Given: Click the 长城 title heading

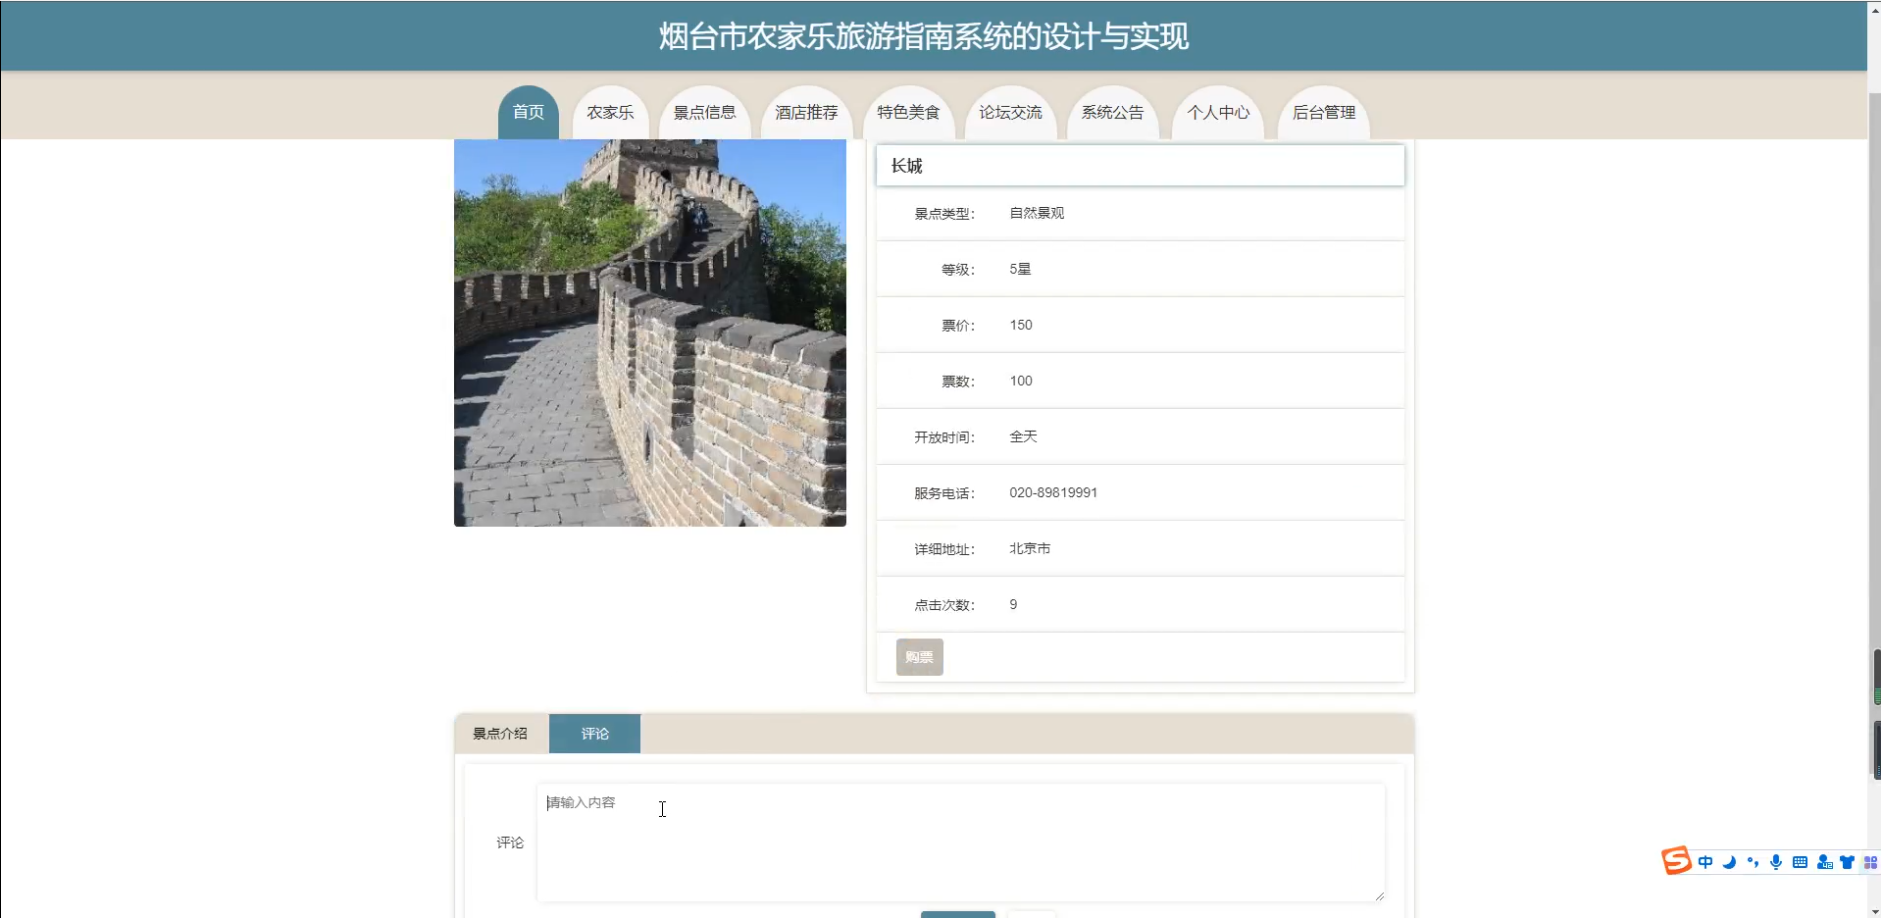Looking at the screenshot, I should [907, 166].
